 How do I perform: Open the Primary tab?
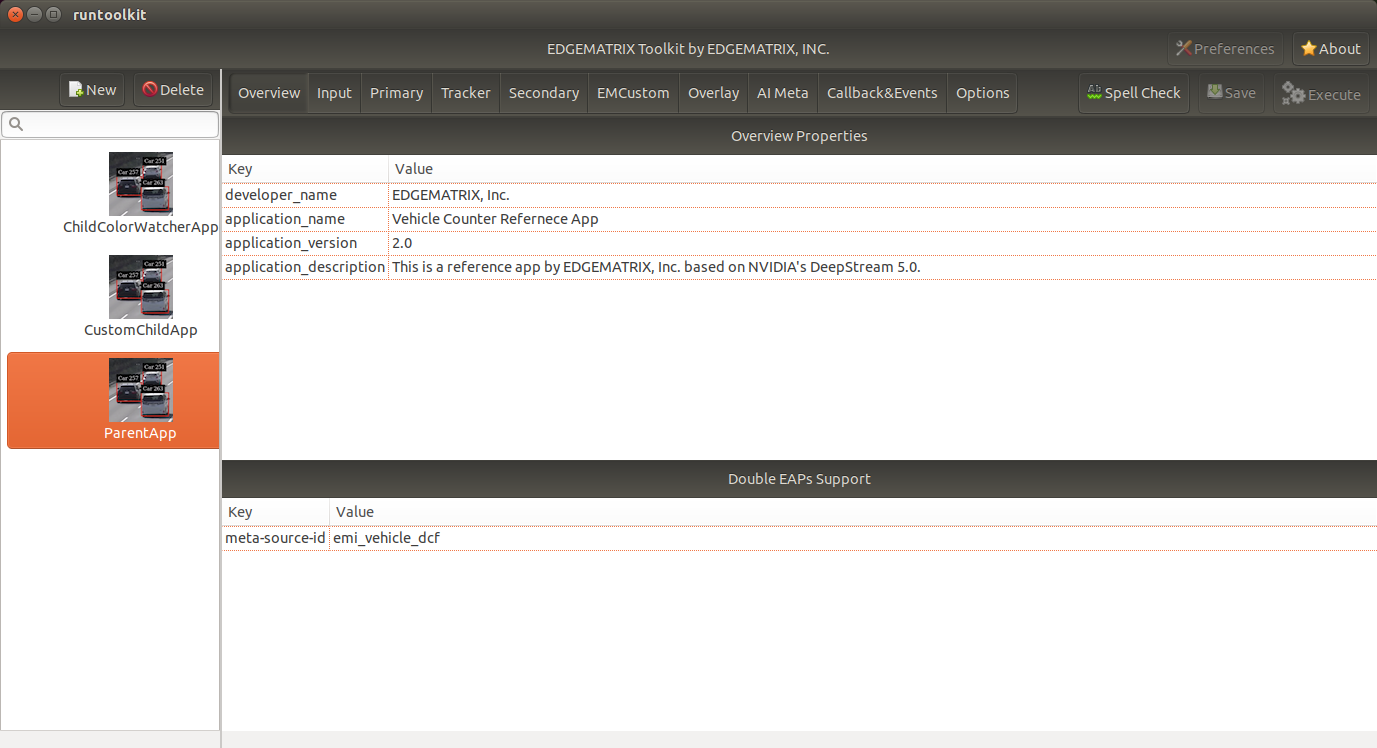click(396, 93)
